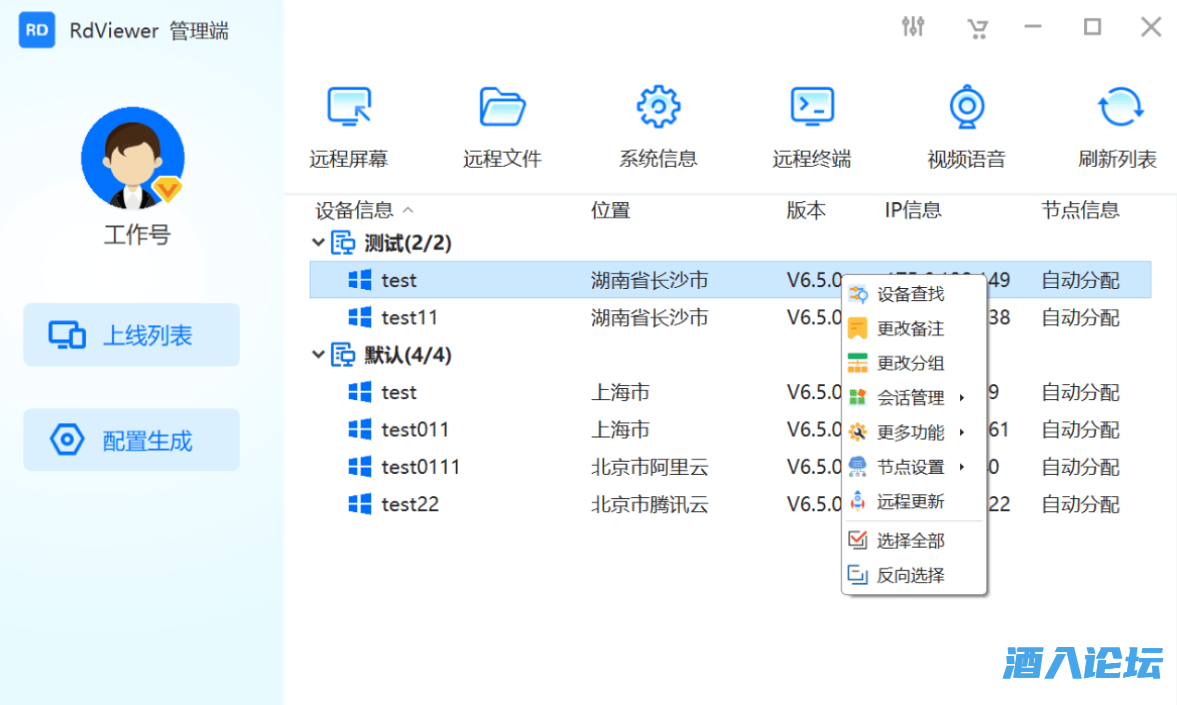Click Windows icon beside test22
This screenshot has width=1177, height=705.
coord(360,505)
